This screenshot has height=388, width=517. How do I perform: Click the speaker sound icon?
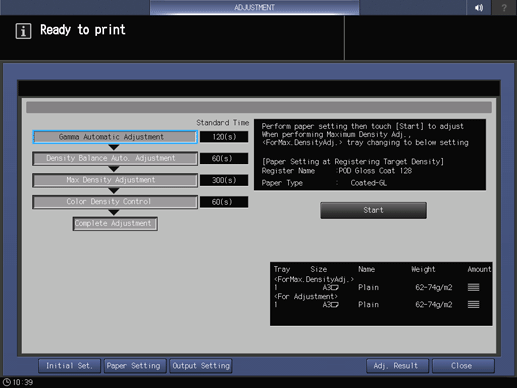479,7
